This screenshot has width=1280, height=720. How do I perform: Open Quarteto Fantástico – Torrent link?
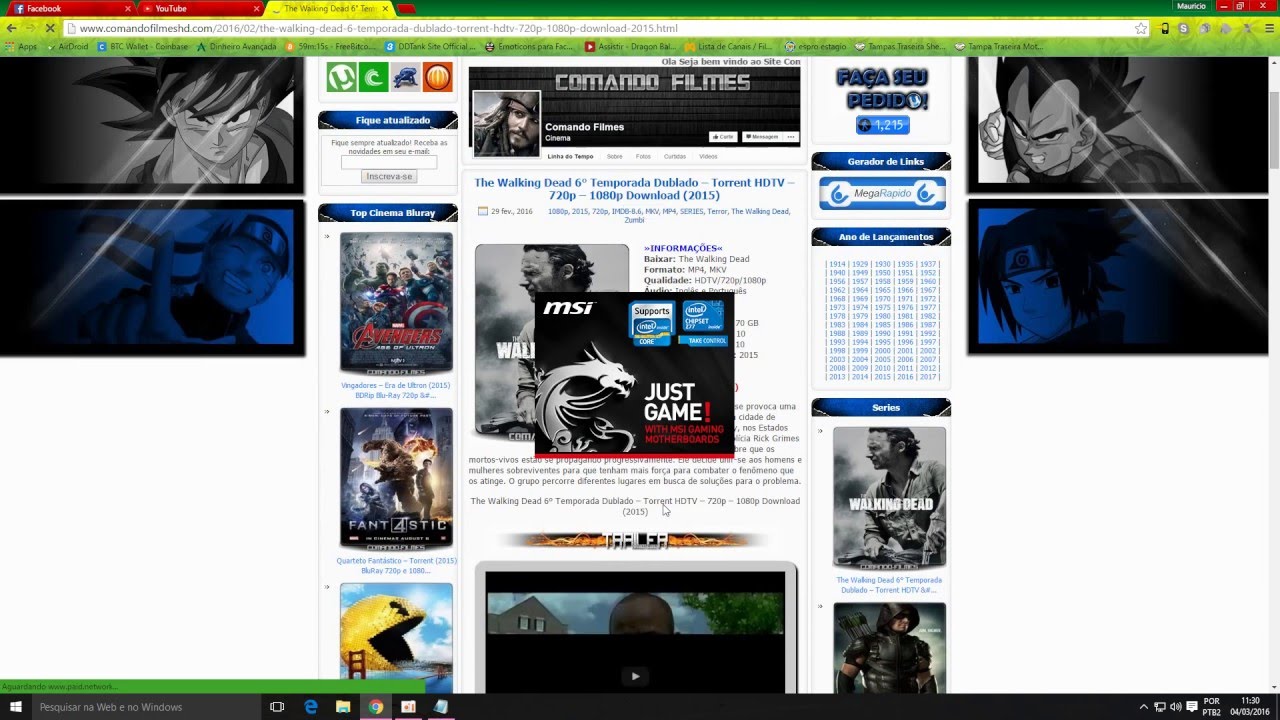click(395, 565)
